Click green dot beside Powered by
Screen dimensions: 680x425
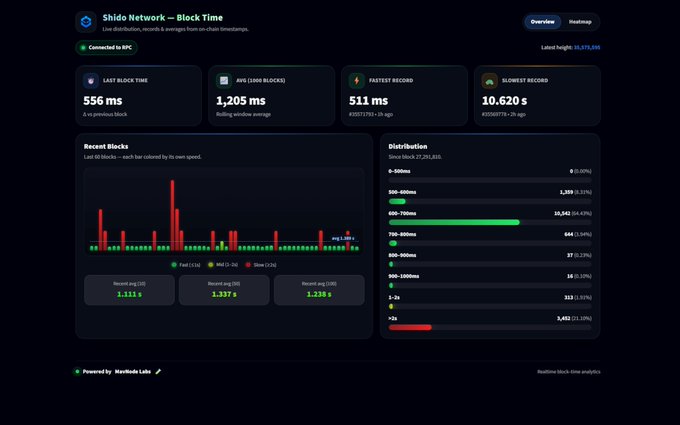pyautogui.click(x=77, y=372)
